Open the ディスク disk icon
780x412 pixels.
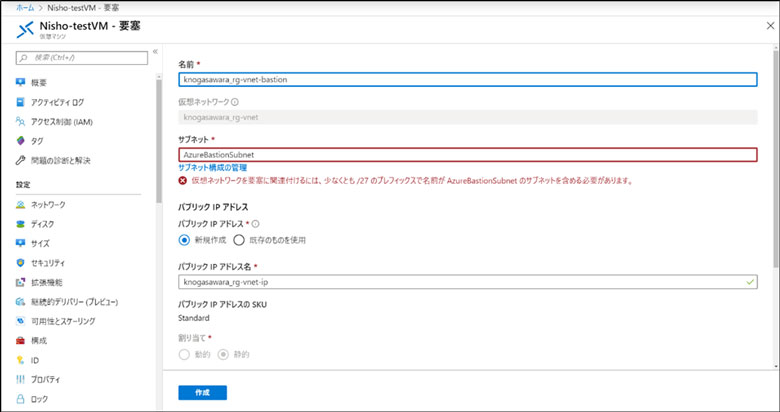click(x=20, y=224)
